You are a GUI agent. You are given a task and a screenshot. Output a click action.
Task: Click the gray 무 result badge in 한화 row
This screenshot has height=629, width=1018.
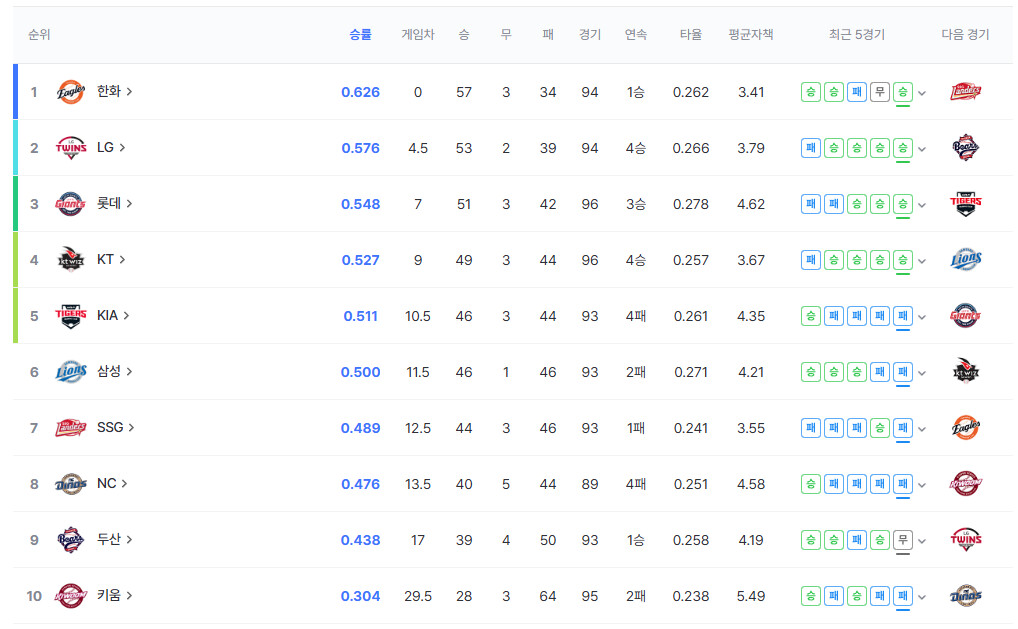coord(880,92)
